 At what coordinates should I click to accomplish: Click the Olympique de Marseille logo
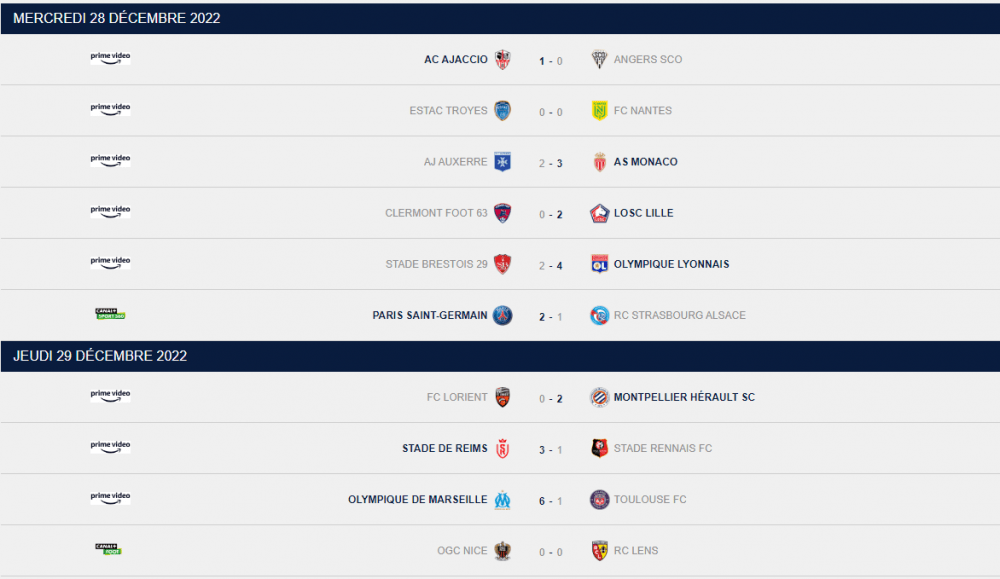click(x=503, y=499)
